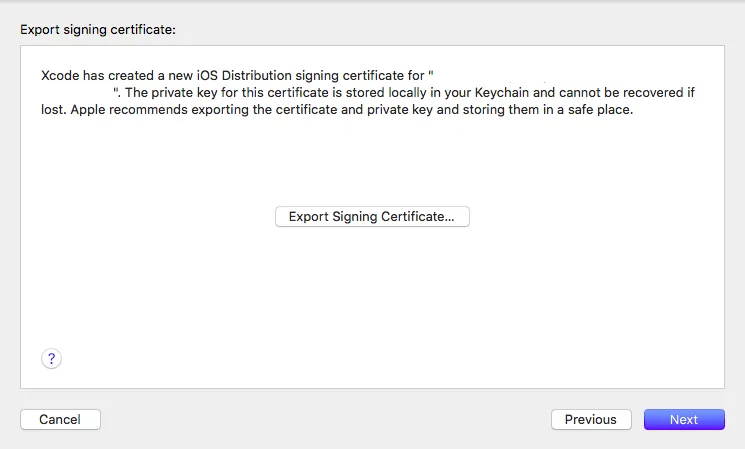Viewport: 745px width, 449px height.
Task: Click the Export Signing Certificate button
Action: tap(372, 216)
